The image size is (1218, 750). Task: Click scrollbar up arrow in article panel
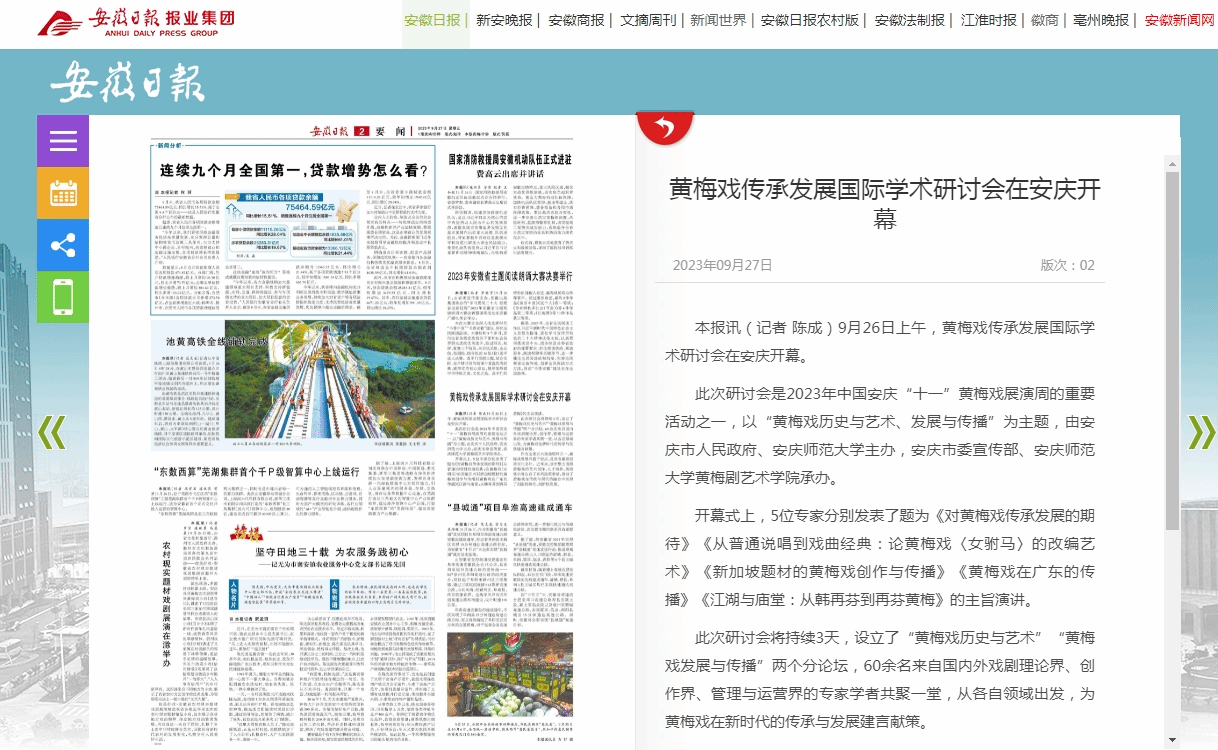click(1172, 161)
